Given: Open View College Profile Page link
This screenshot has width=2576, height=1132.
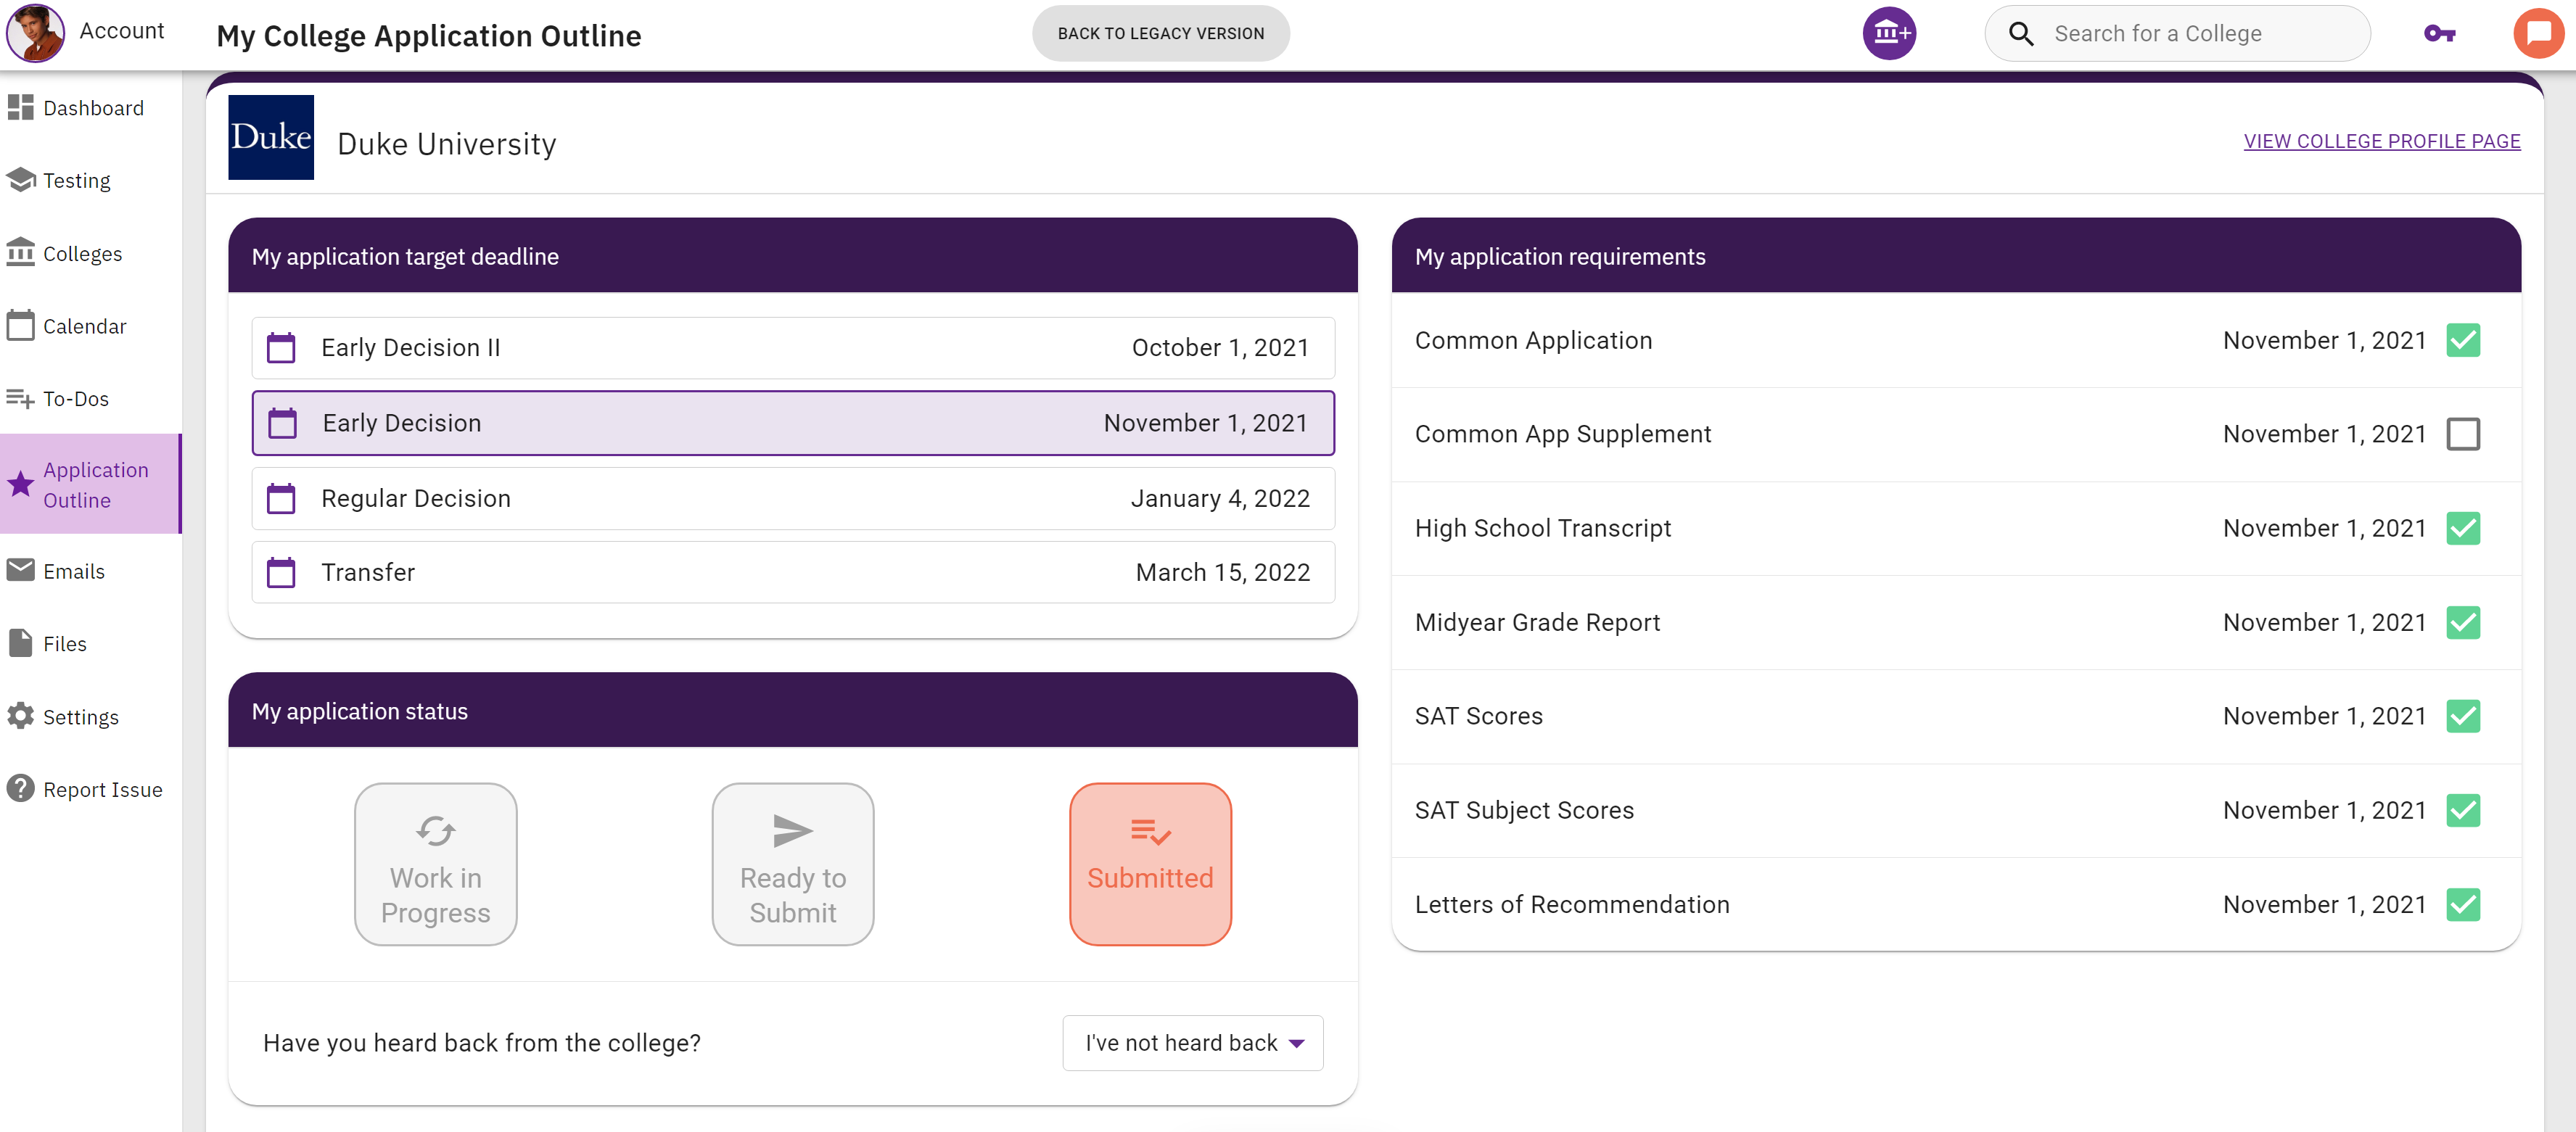Looking at the screenshot, I should (x=2382, y=141).
